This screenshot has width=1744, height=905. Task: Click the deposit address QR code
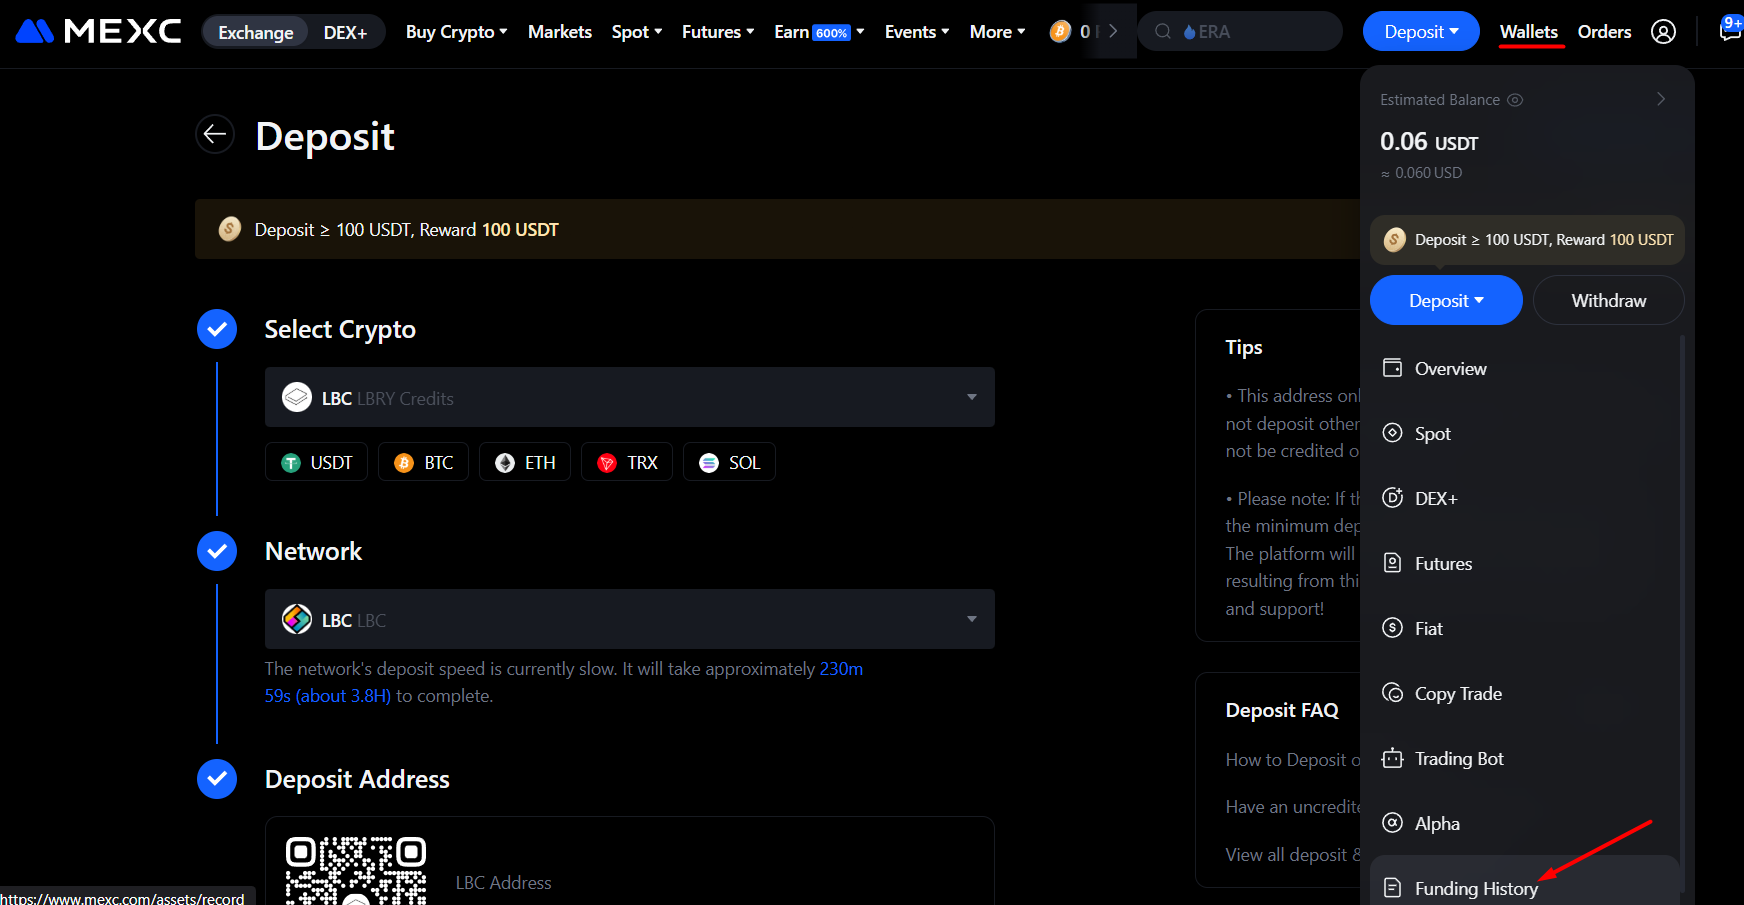point(356,870)
